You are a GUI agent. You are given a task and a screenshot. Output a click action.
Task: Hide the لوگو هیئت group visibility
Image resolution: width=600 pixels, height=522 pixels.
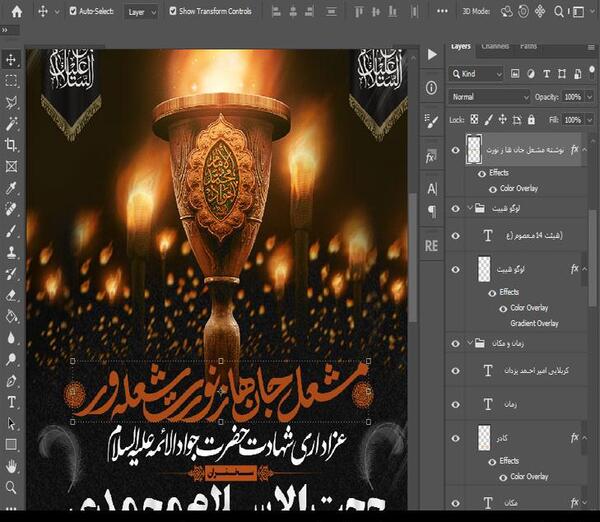(x=455, y=209)
